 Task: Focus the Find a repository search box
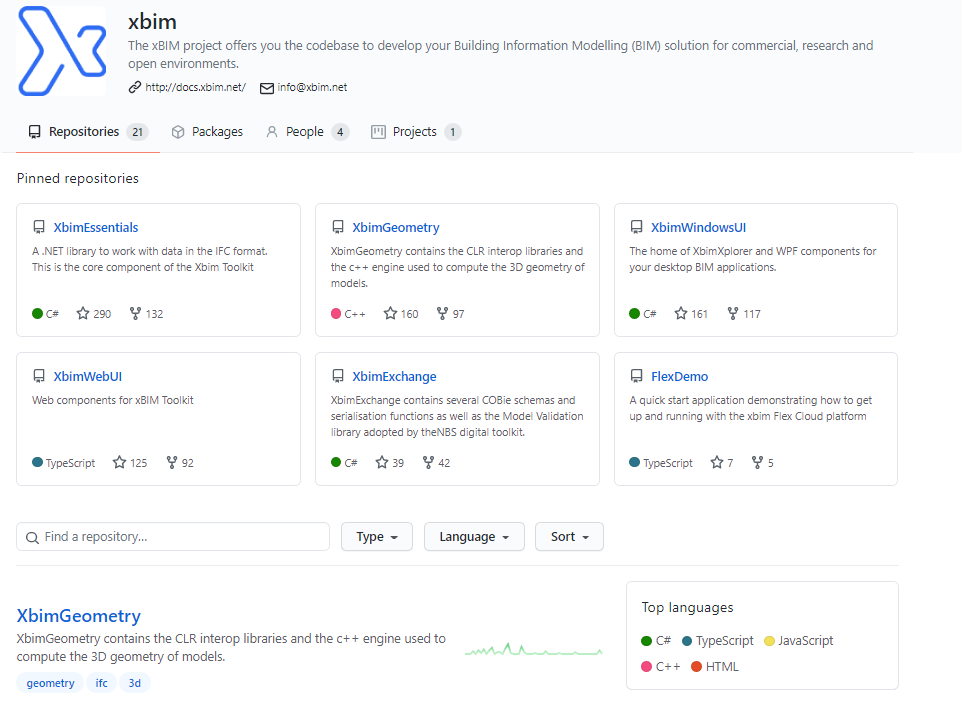click(x=173, y=537)
